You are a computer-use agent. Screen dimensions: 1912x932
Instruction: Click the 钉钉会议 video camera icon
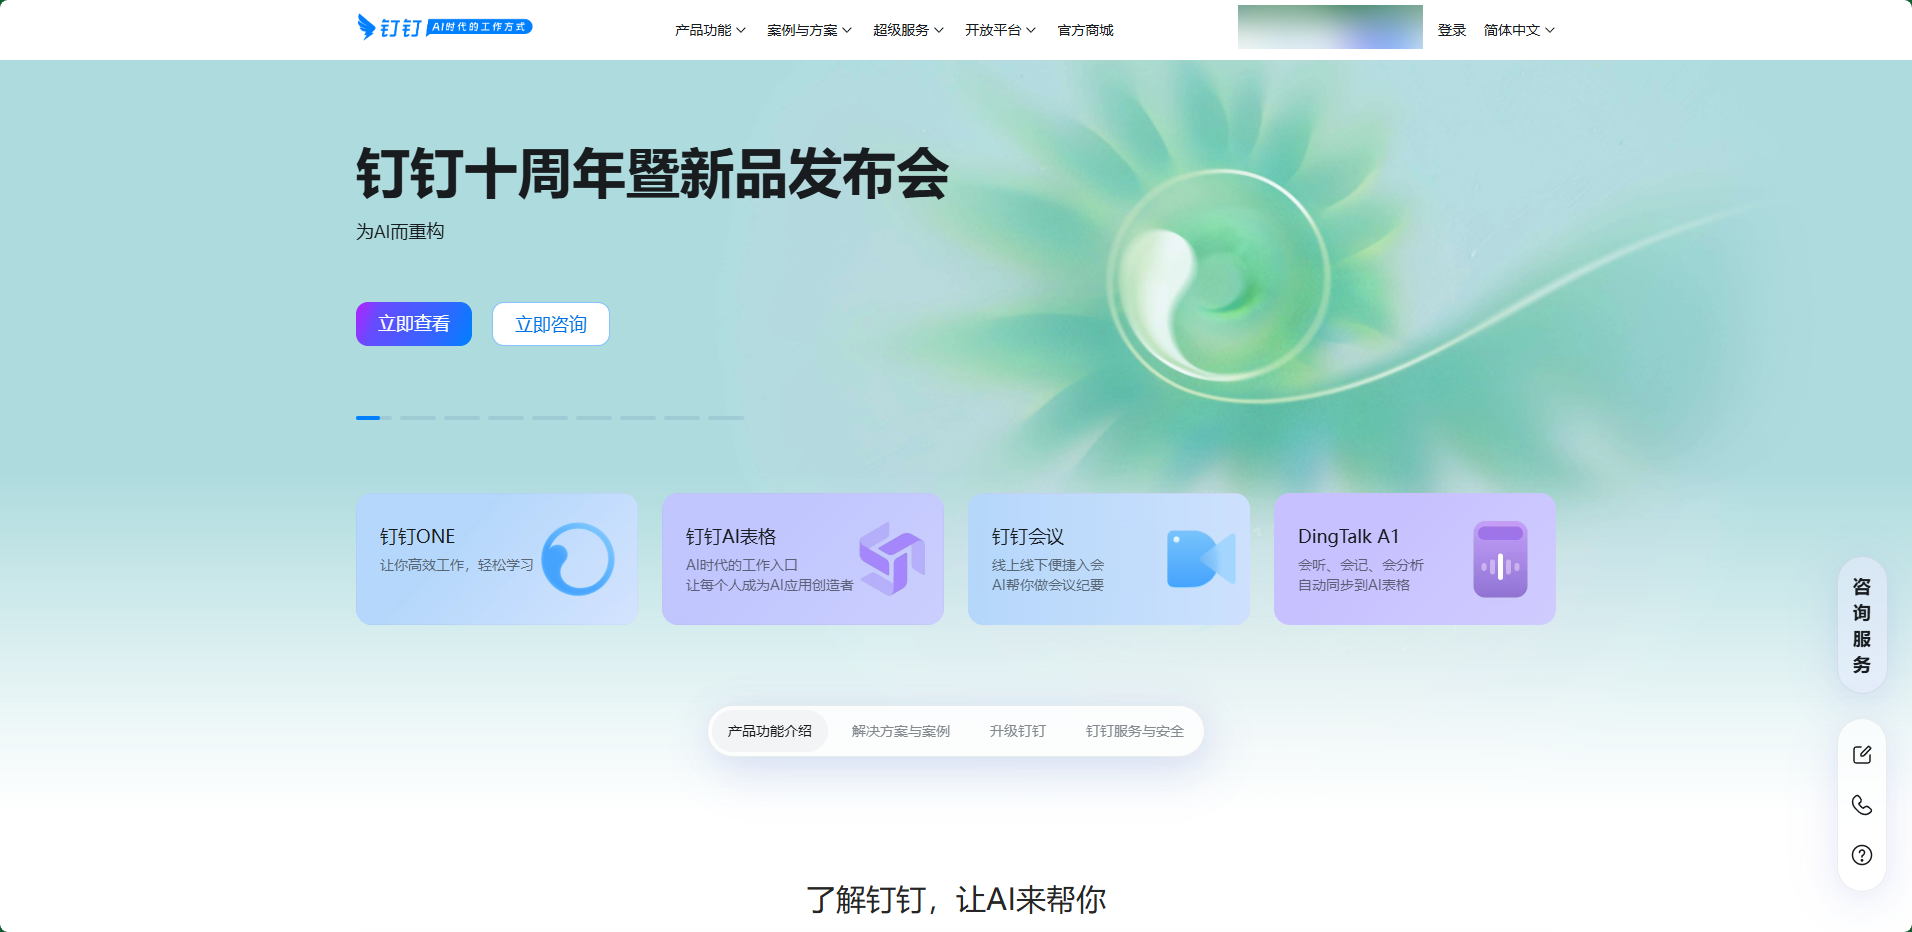1200,559
